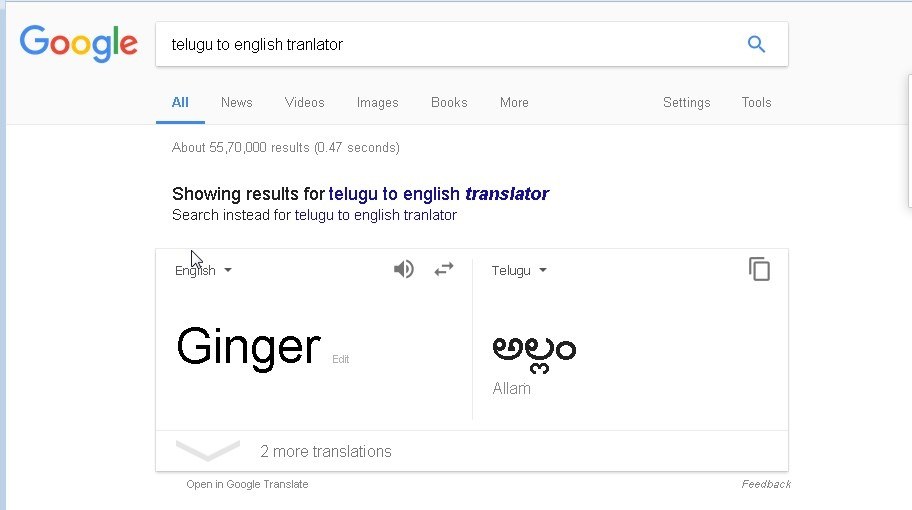Copy the translation with the copy icon
Screen dimensions: 912x510
tap(760, 269)
